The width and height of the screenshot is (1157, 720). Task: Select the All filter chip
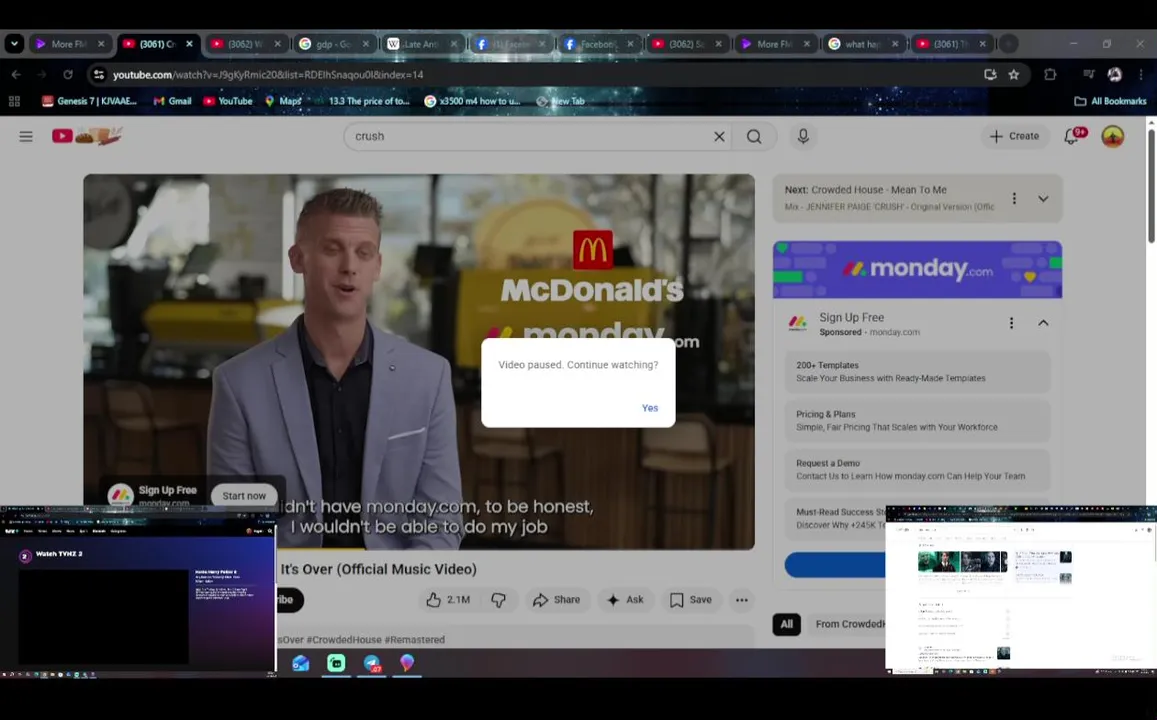(786, 624)
